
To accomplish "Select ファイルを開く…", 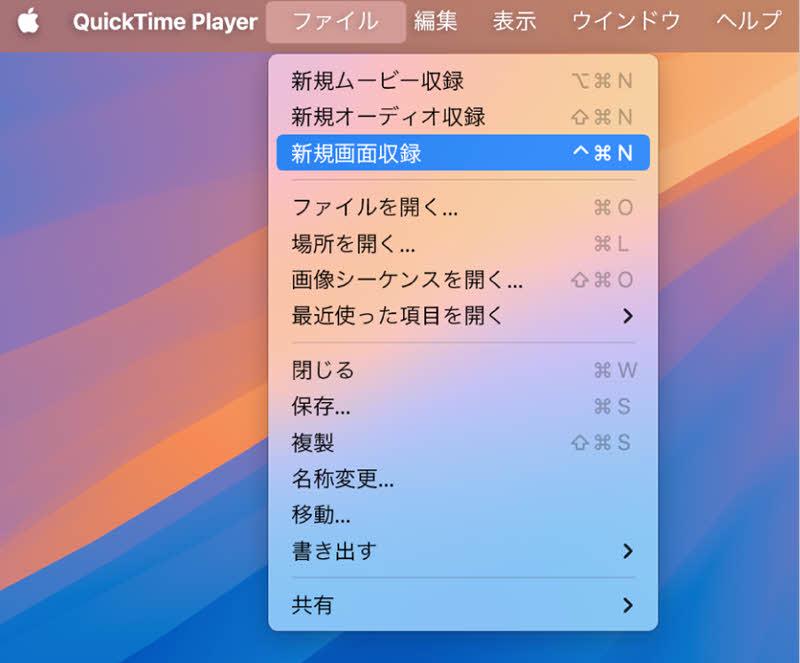I will (x=463, y=207).
